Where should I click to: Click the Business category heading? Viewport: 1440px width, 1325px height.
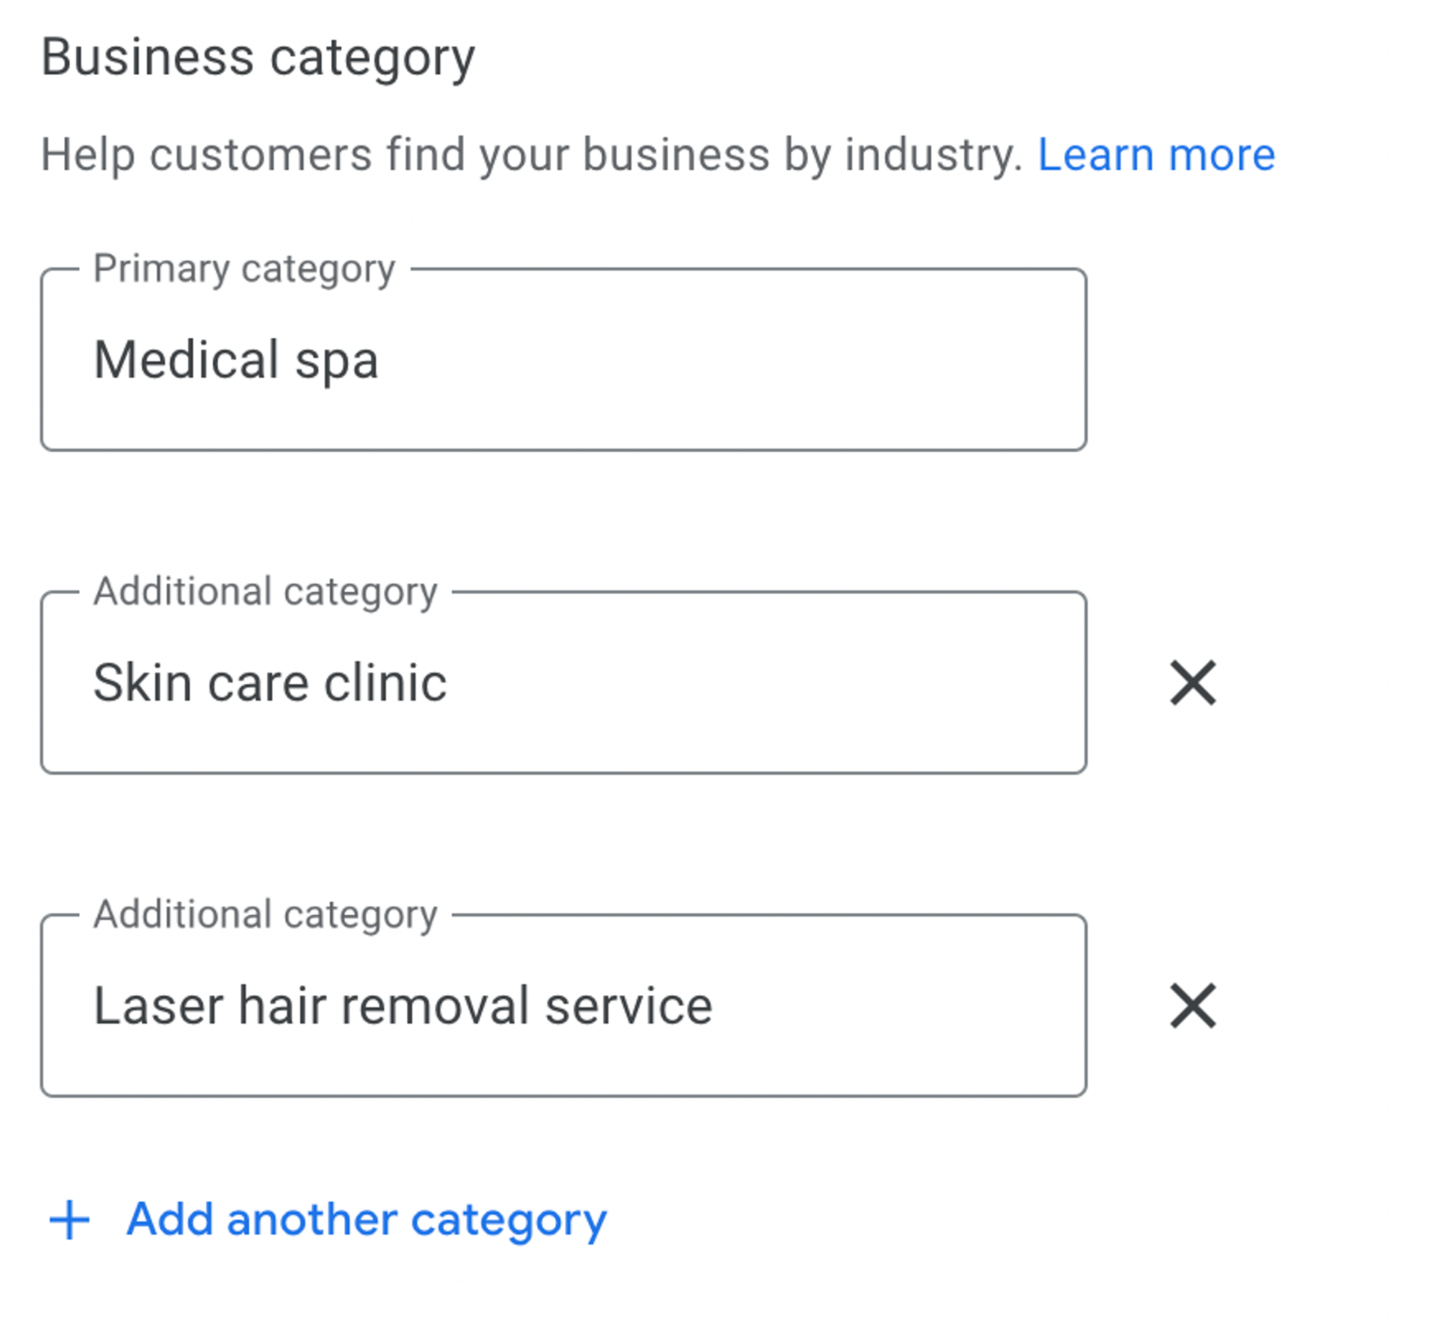coord(258,58)
